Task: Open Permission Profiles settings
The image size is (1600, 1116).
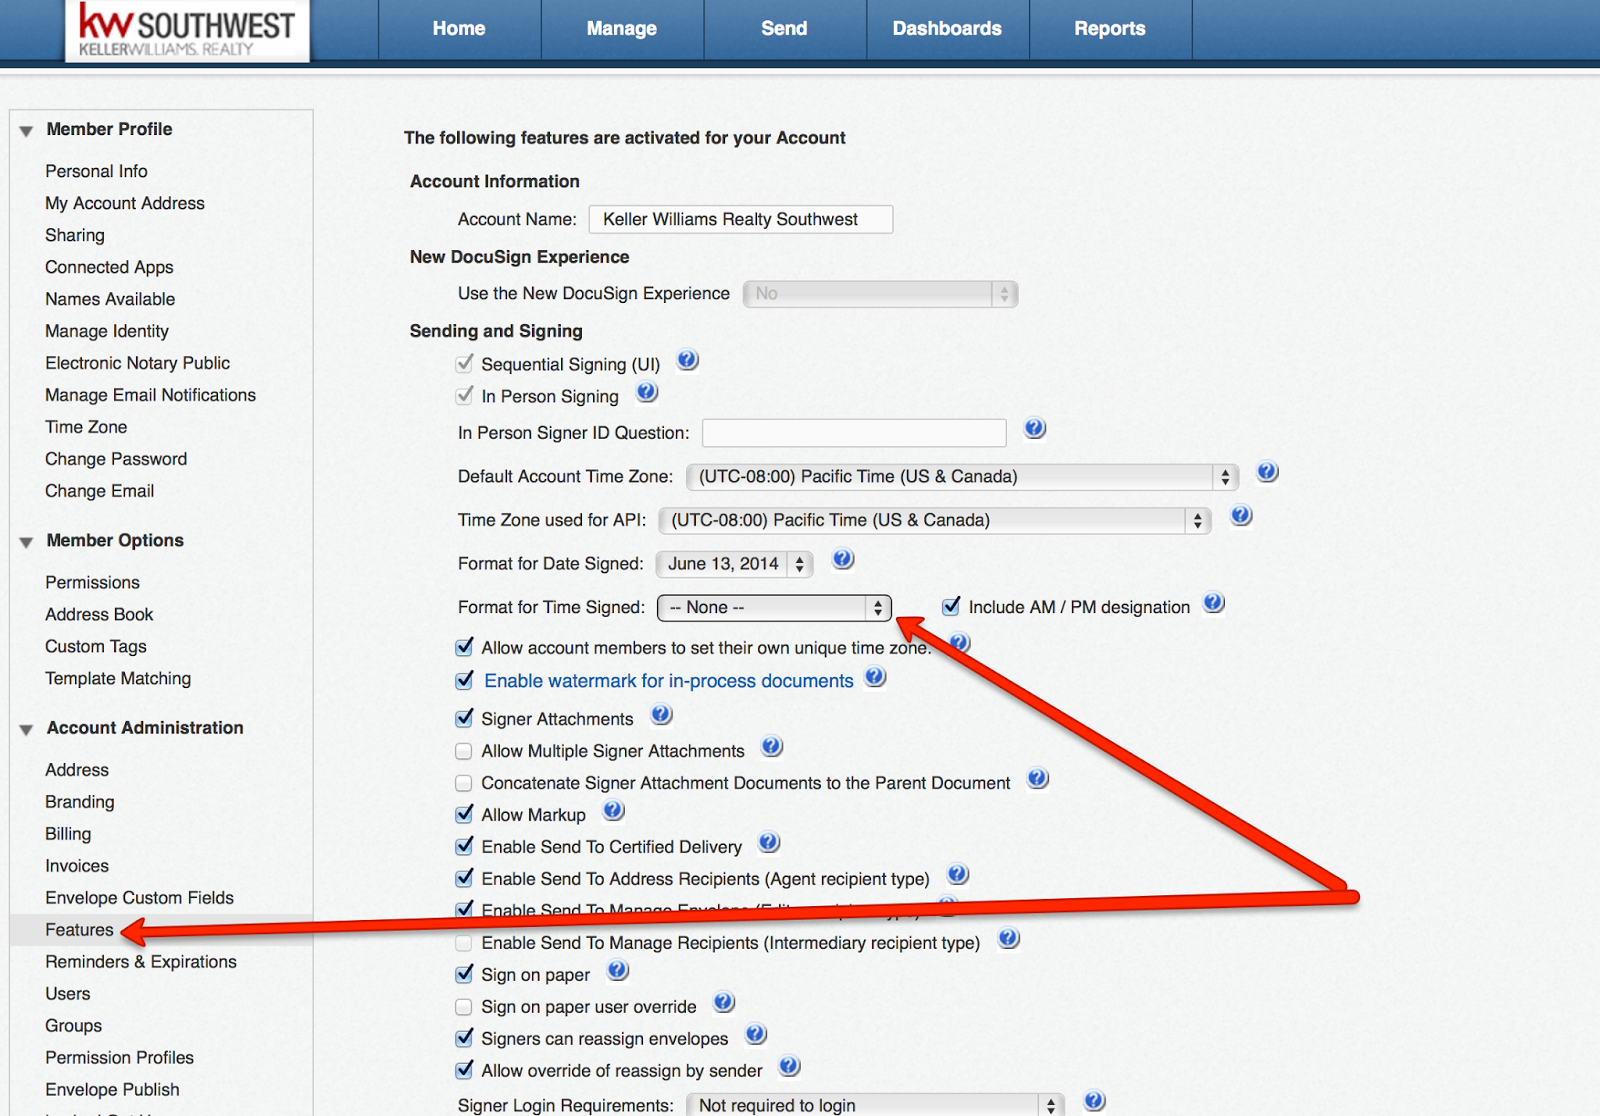Action: 119,1057
